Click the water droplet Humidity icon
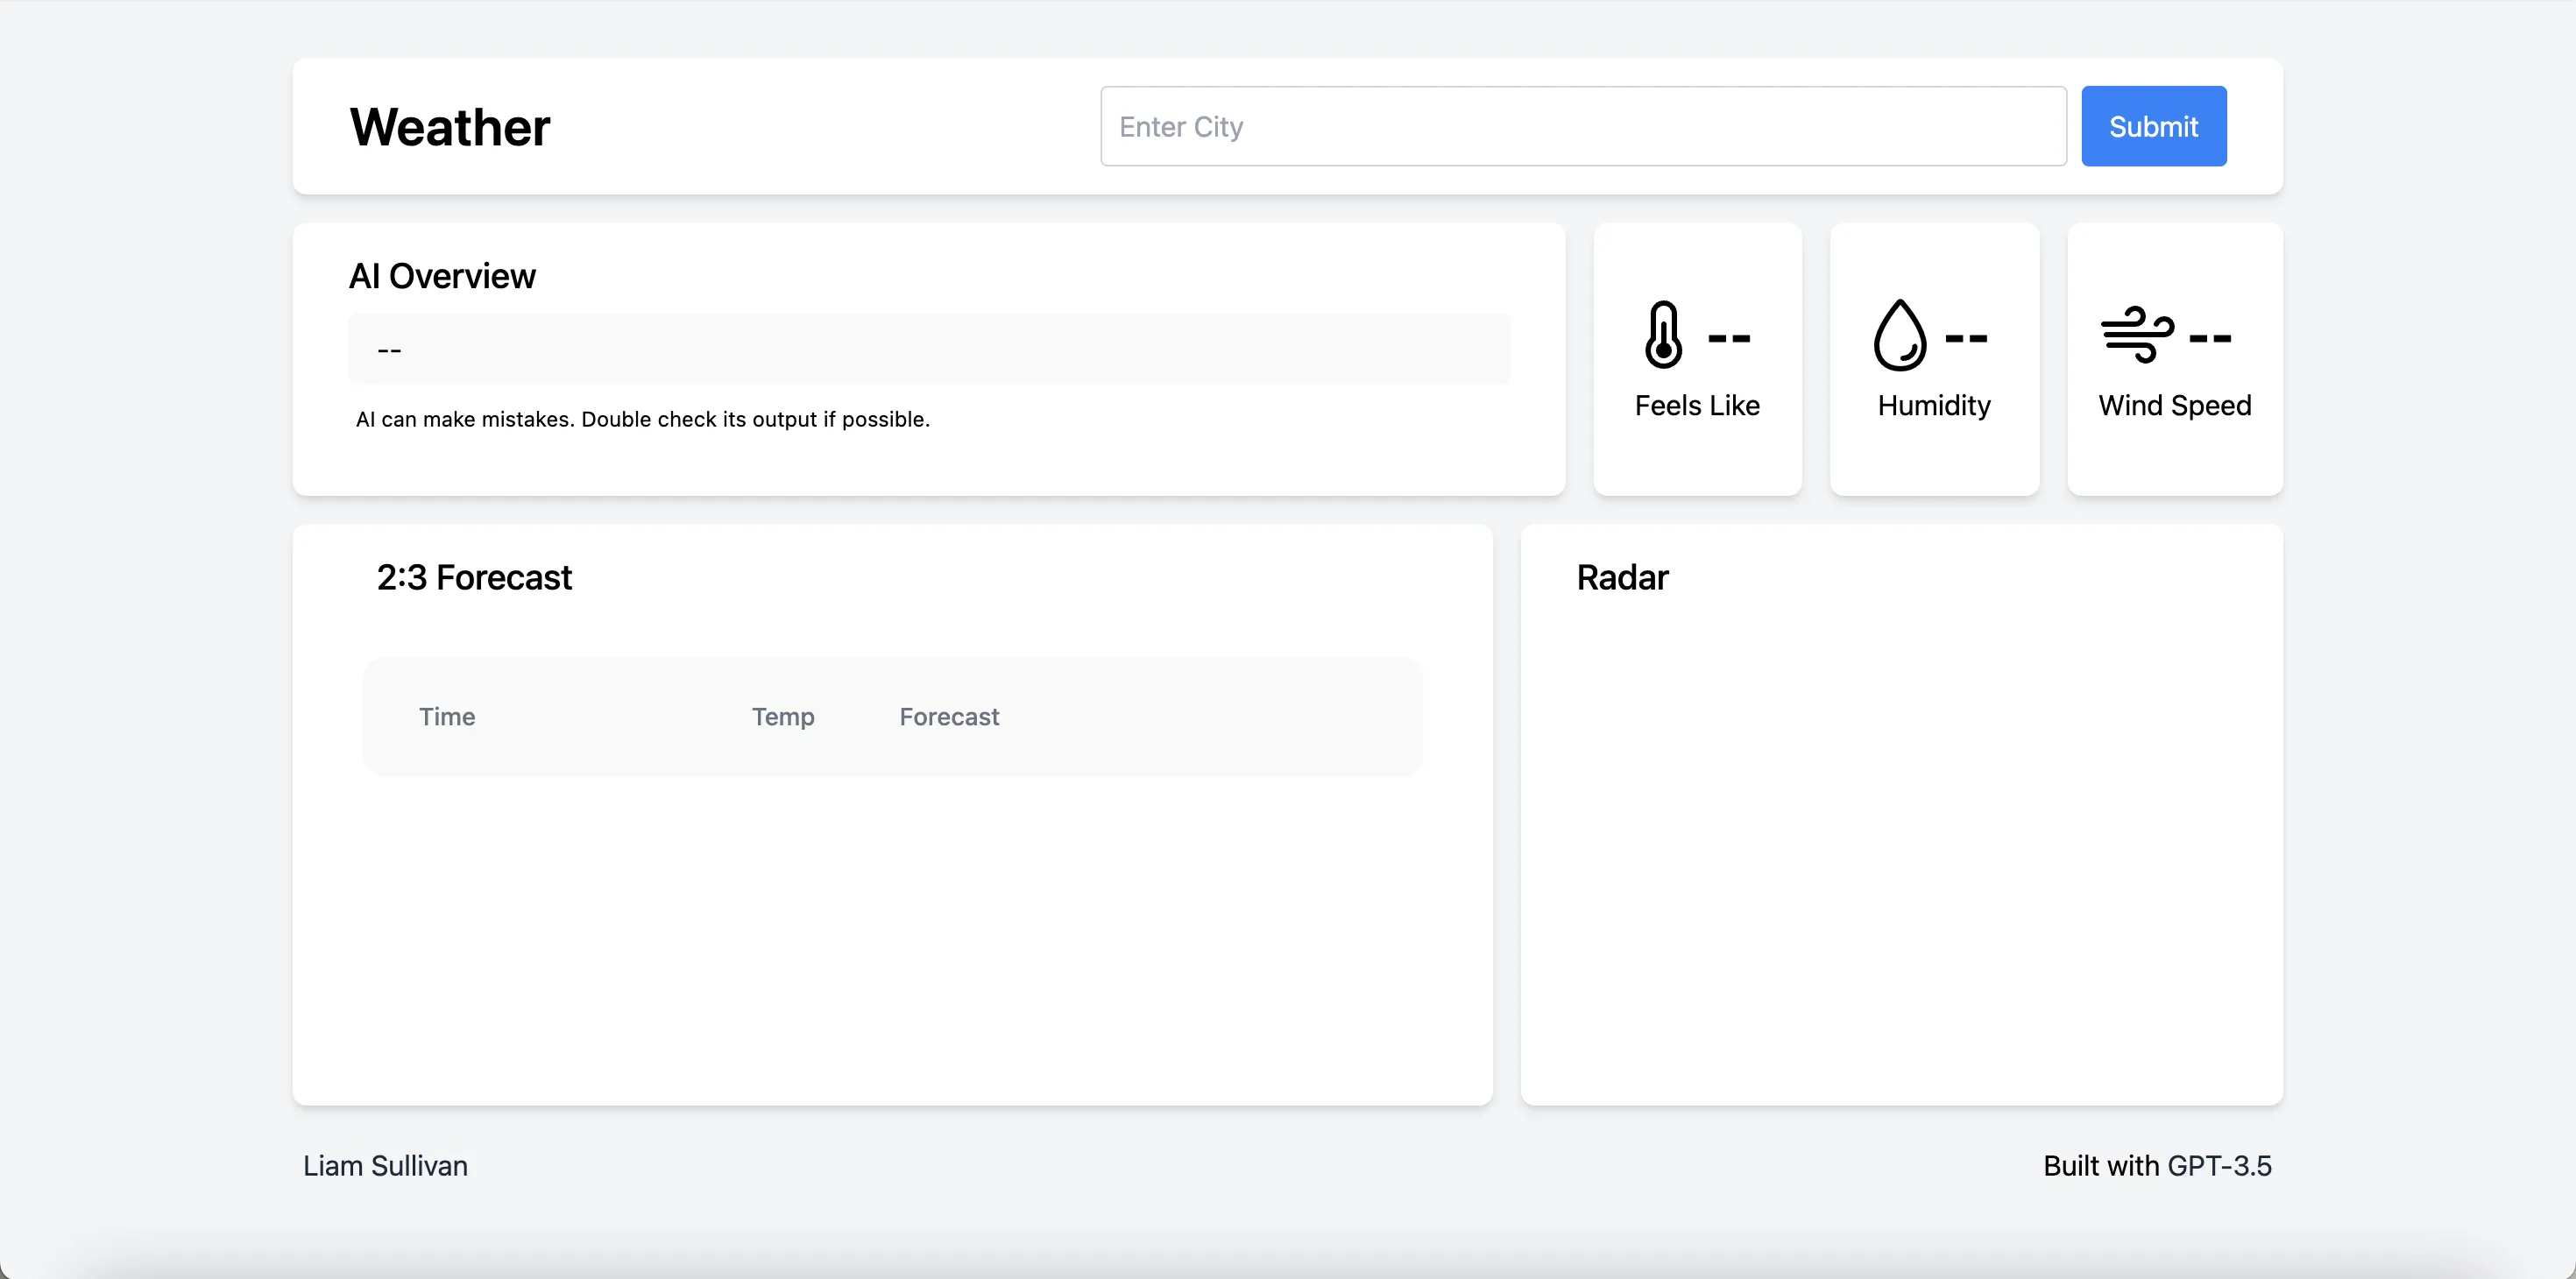The image size is (2576, 1279). click(x=1900, y=335)
